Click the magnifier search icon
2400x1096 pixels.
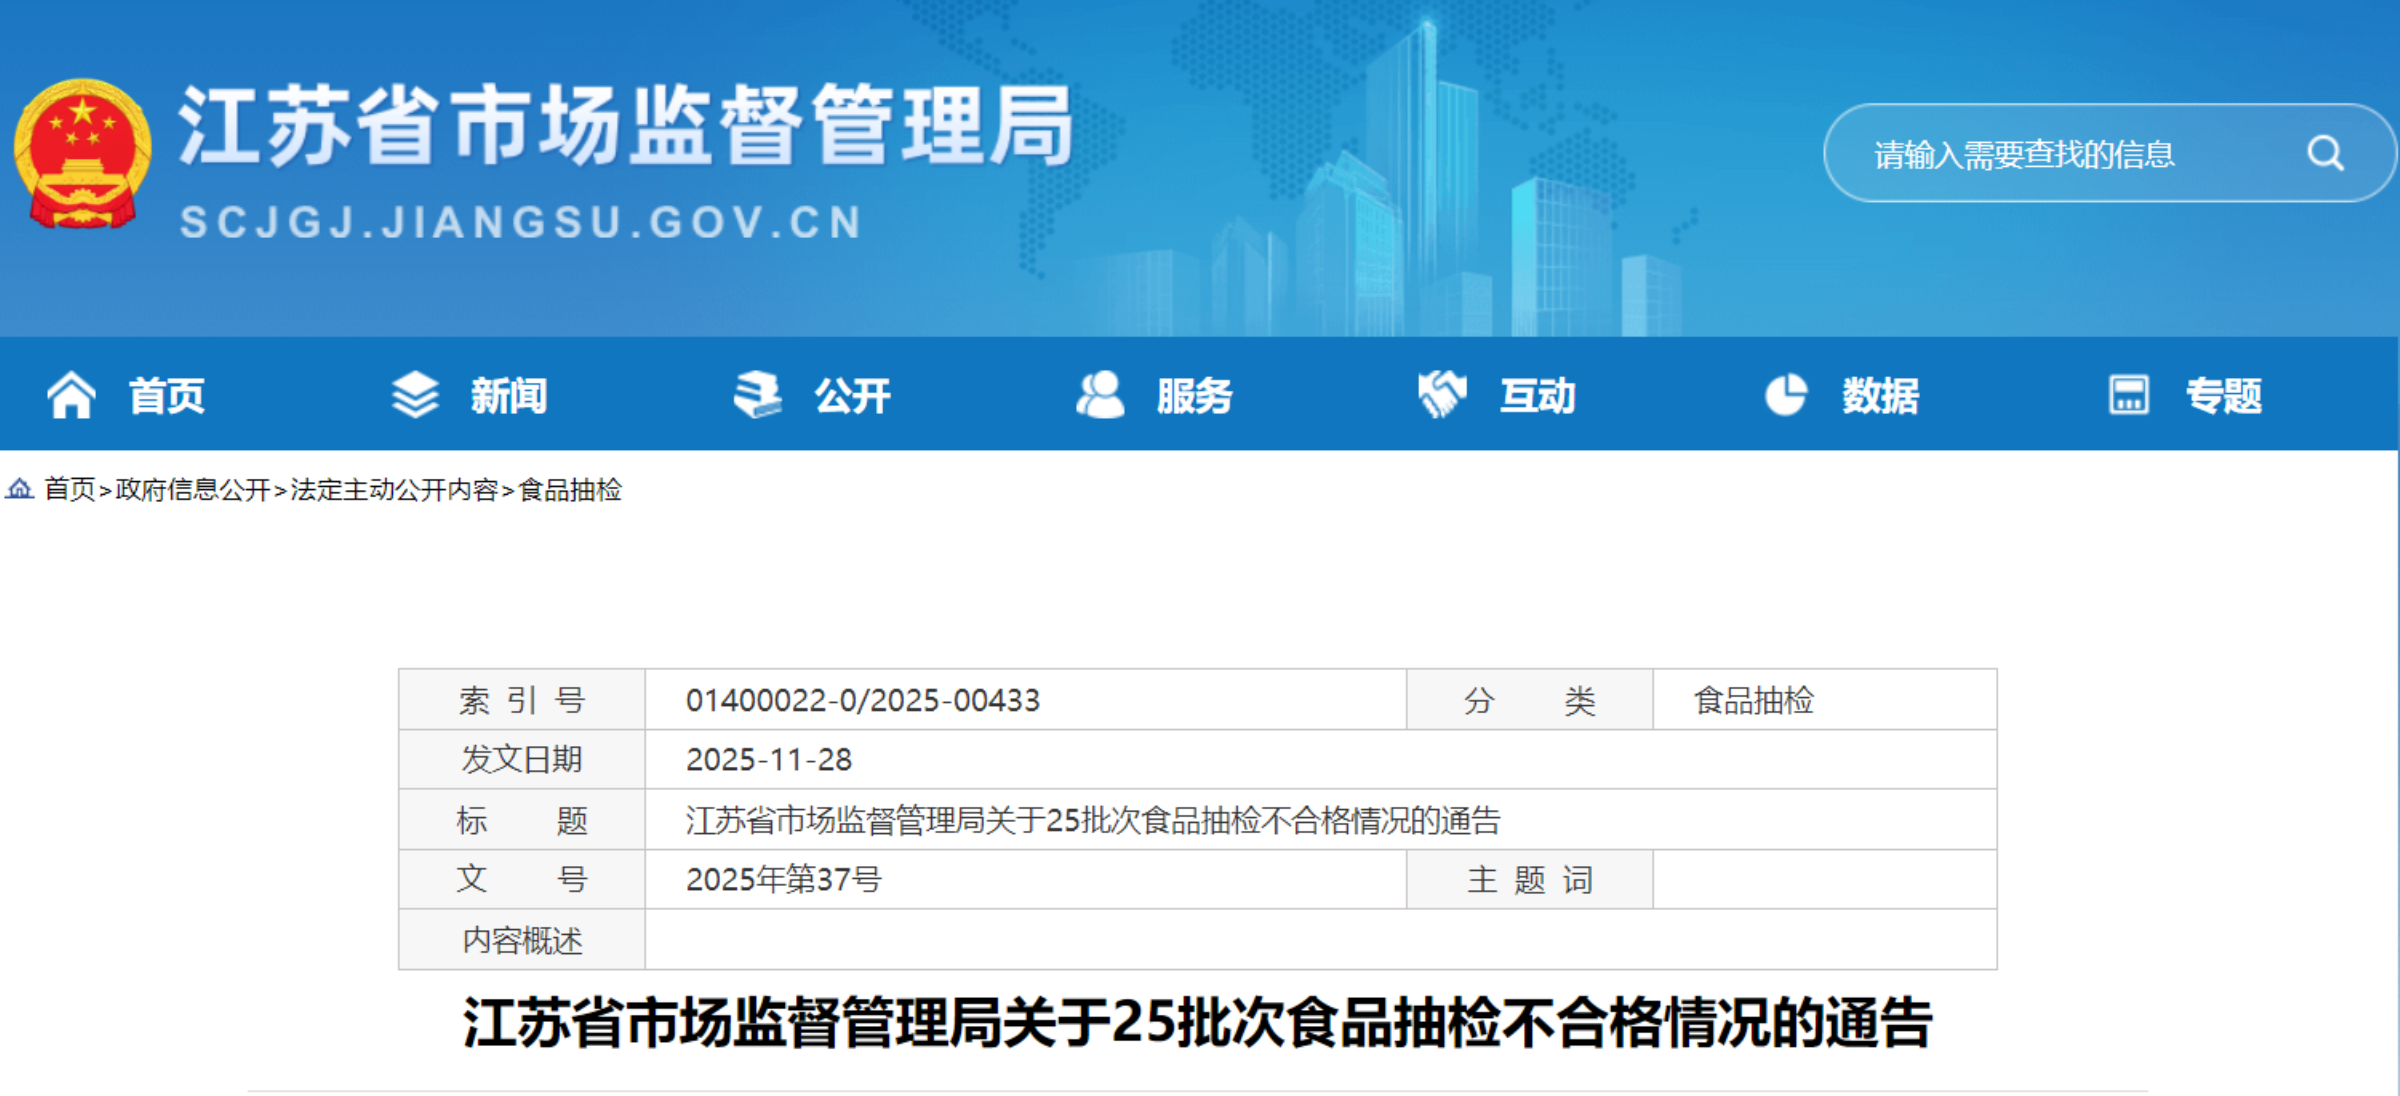coord(2324,154)
